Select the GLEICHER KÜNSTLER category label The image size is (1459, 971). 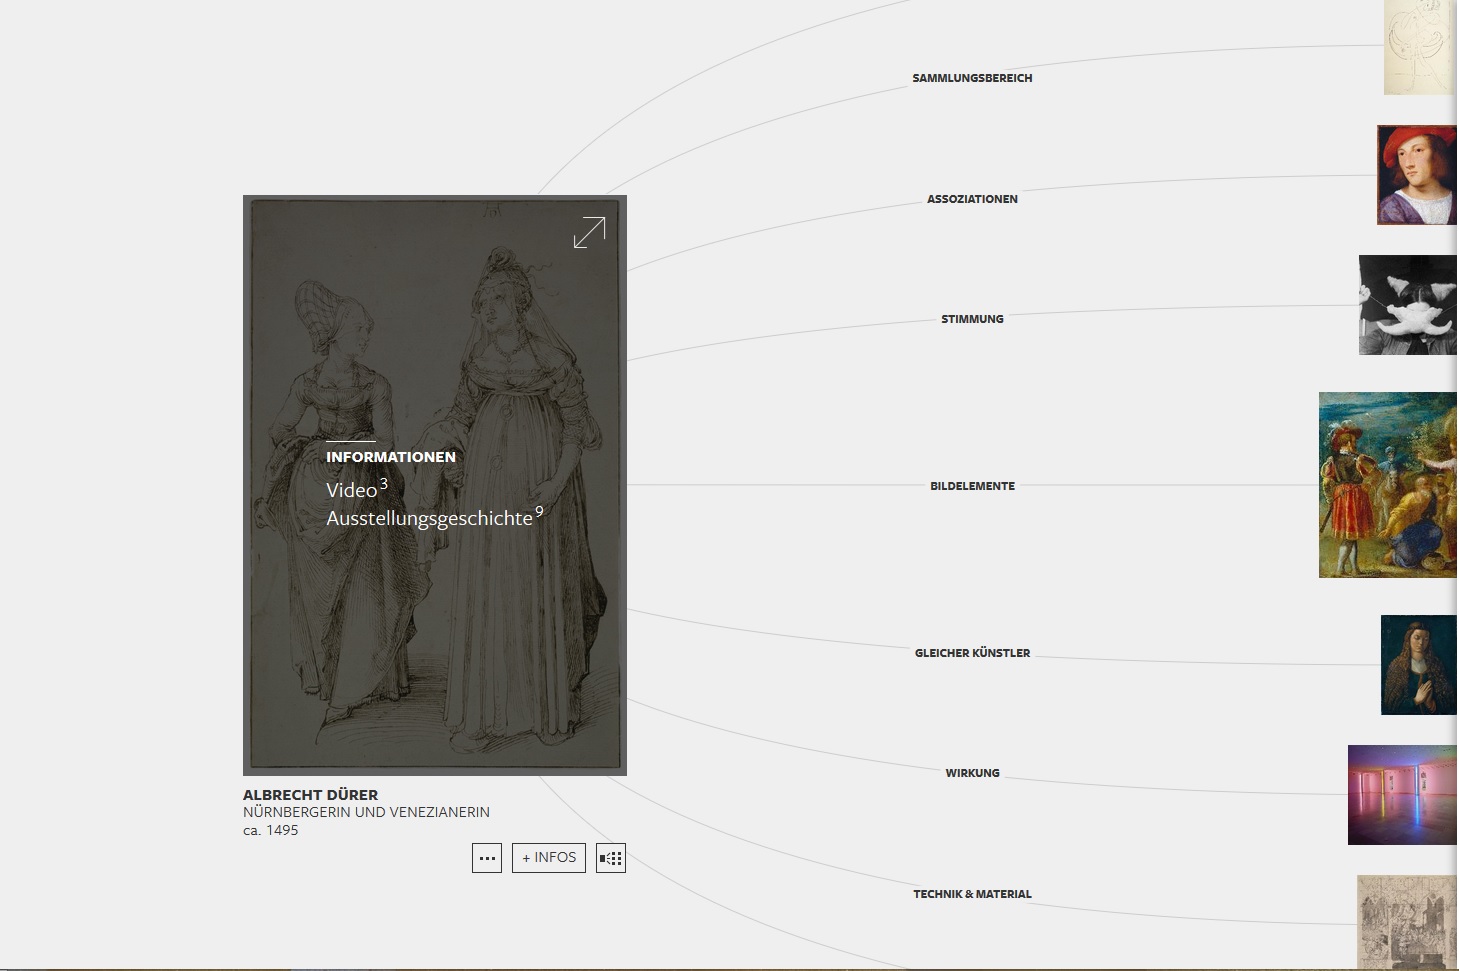[972, 653]
